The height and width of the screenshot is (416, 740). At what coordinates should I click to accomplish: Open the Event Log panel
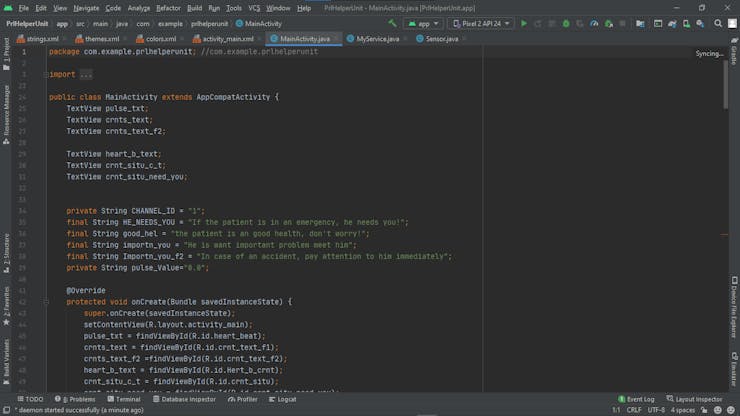pos(636,399)
